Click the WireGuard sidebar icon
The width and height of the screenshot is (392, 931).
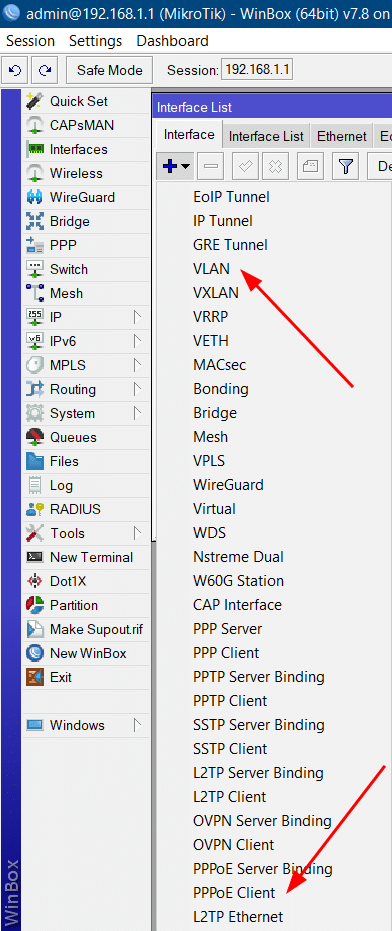(35, 197)
